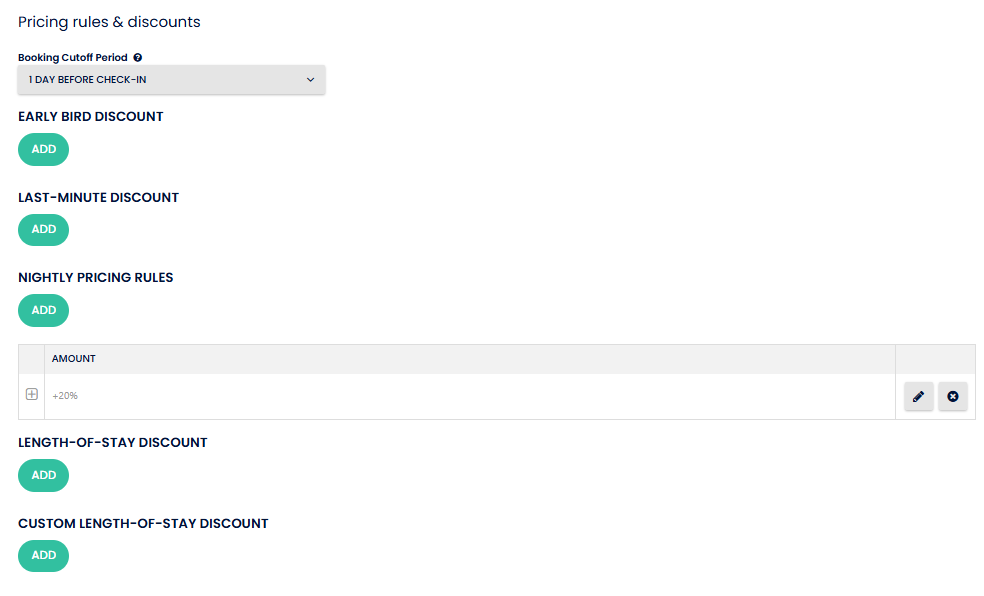Image resolution: width=984 pixels, height=596 pixels.
Task: Click the Pricing rules & discounts heading
Action: click(x=109, y=22)
